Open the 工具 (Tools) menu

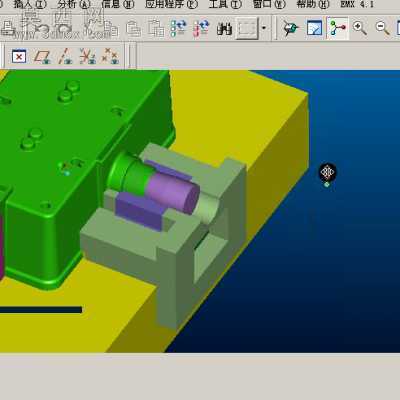(x=225, y=4)
